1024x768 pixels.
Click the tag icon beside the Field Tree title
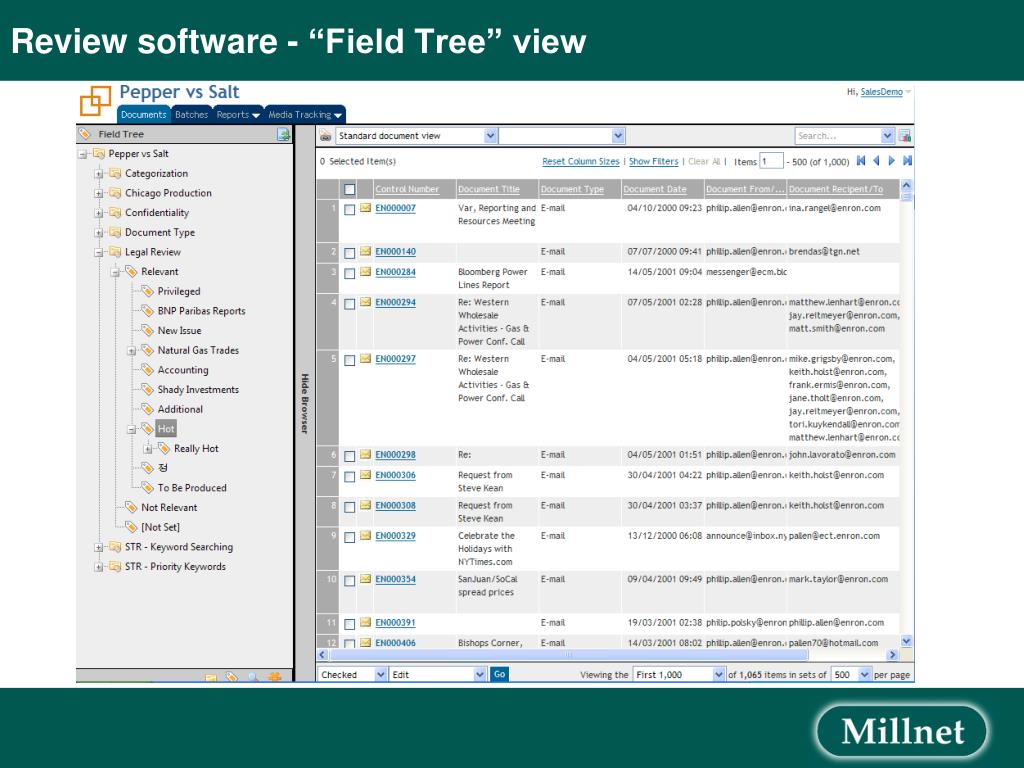coord(85,134)
